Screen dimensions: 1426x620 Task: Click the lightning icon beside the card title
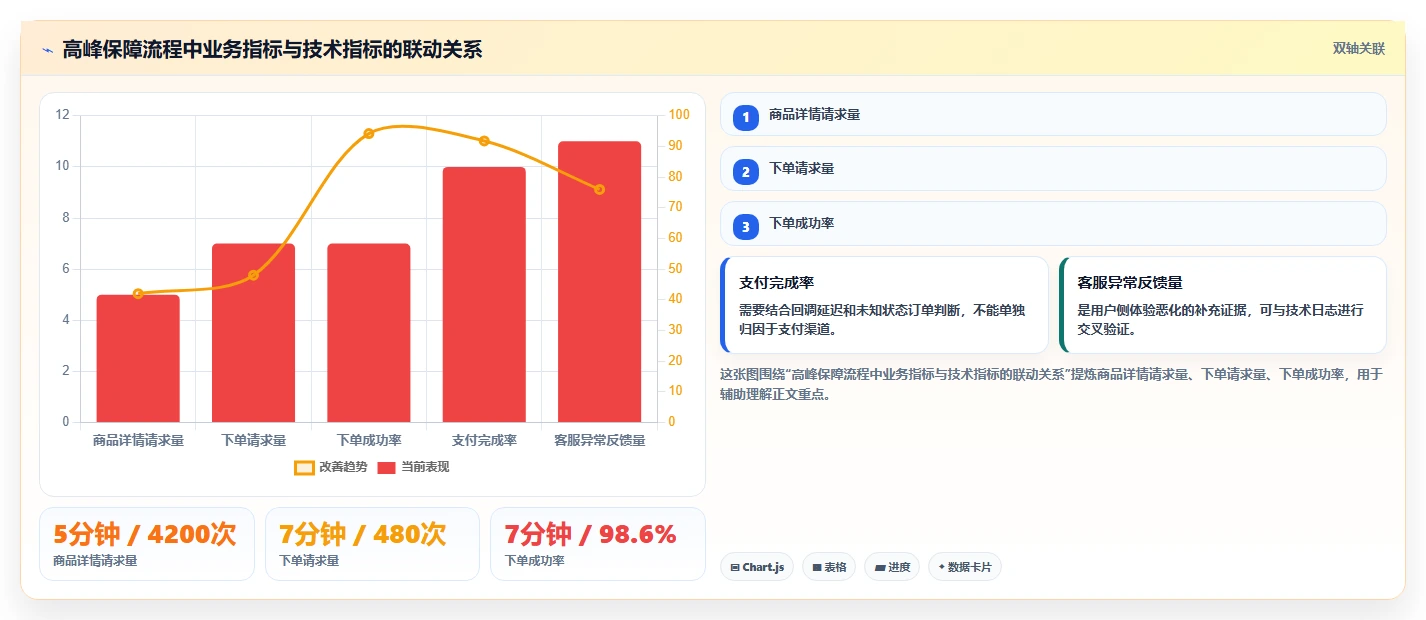(47, 49)
